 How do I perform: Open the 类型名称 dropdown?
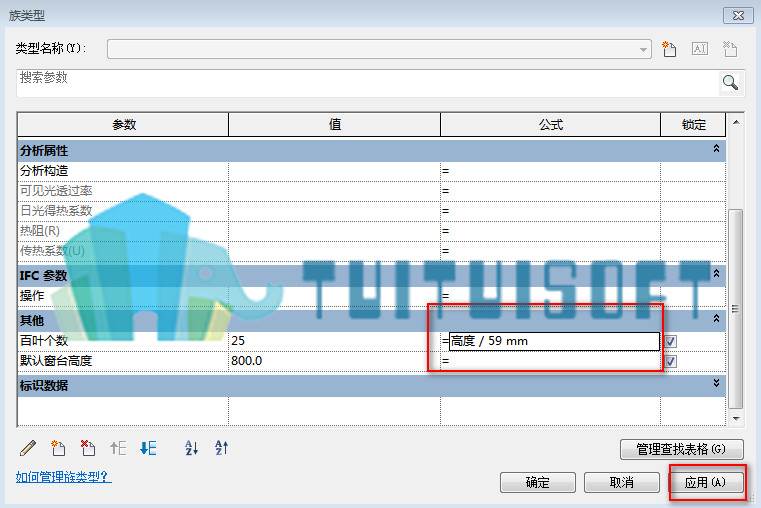643,49
